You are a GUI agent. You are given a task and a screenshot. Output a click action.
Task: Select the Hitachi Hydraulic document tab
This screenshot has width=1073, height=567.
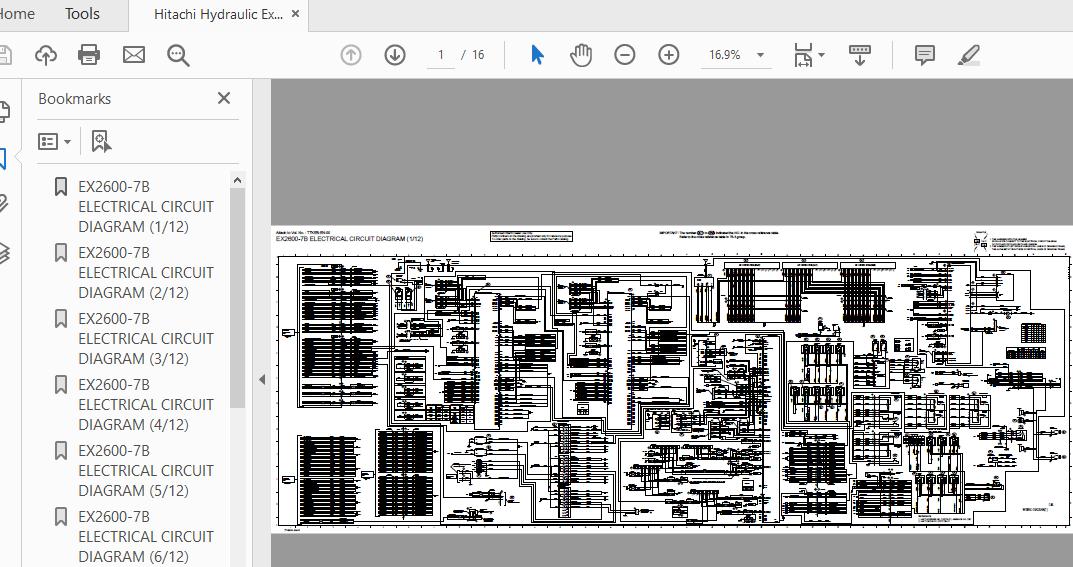pyautogui.click(x=218, y=15)
